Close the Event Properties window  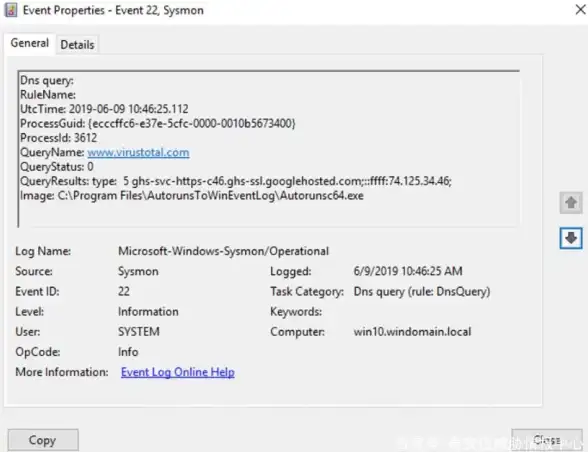(x=580, y=10)
